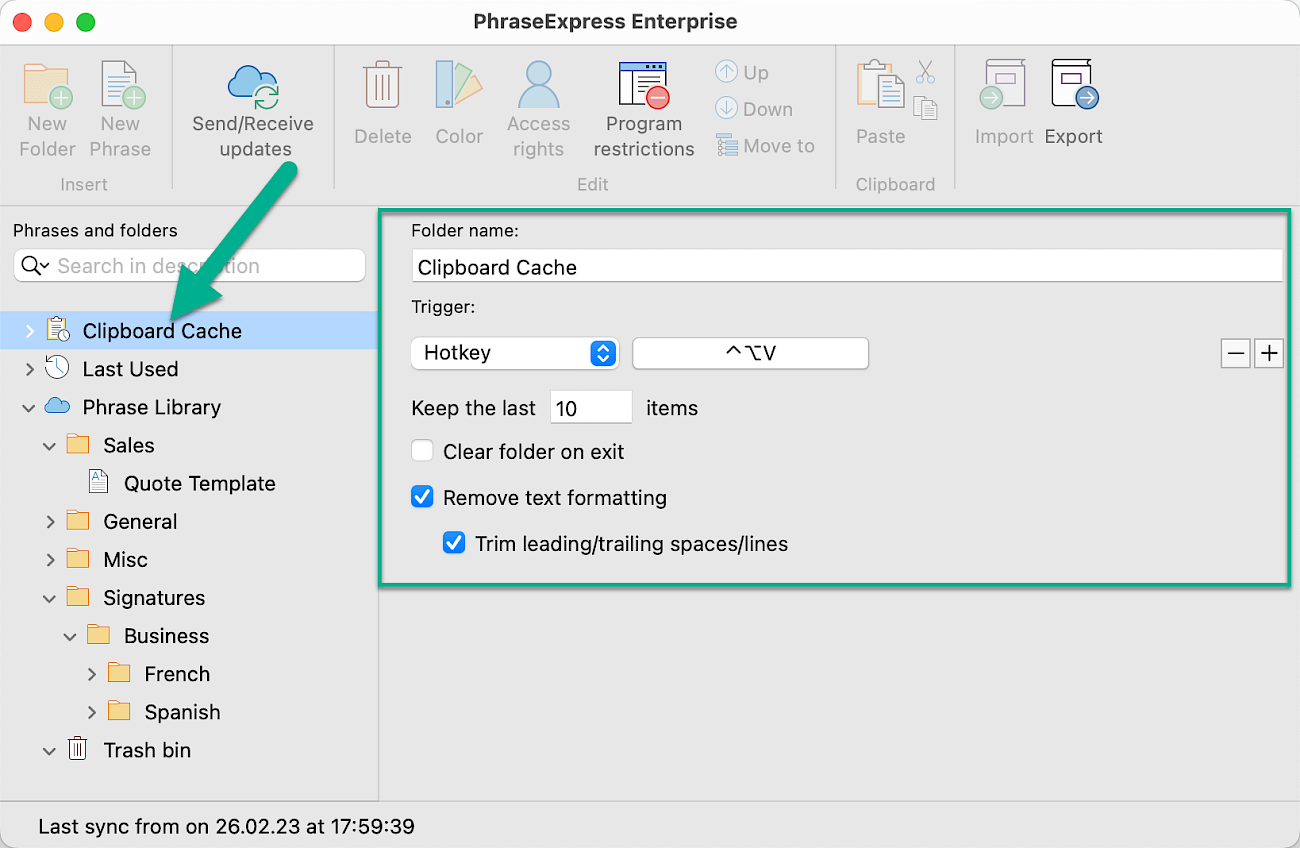
Task: Move item Up in toolbar
Action: tap(742, 72)
